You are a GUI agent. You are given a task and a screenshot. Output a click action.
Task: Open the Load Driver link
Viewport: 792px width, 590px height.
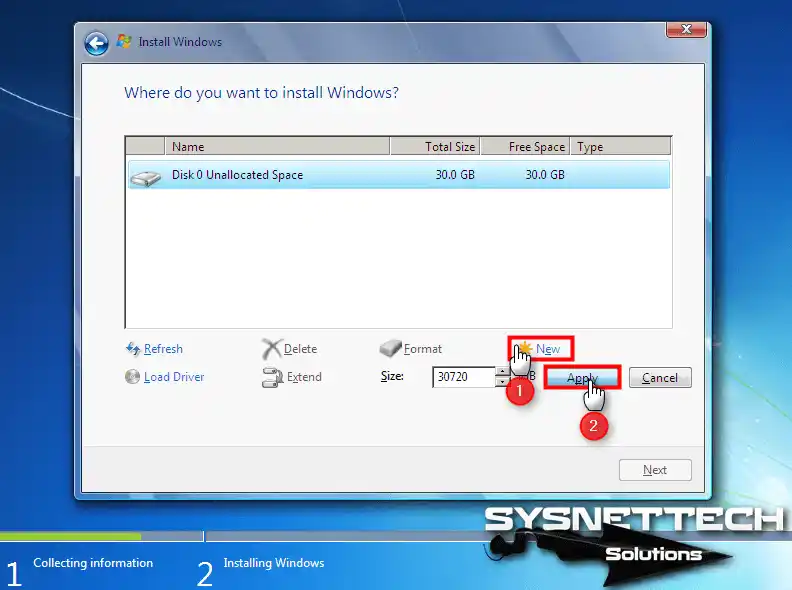coord(174,377)
